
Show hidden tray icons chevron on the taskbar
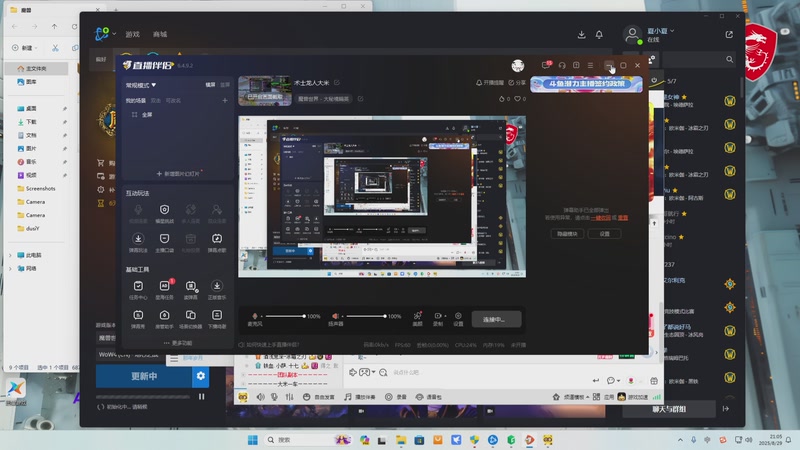point(680,440)
